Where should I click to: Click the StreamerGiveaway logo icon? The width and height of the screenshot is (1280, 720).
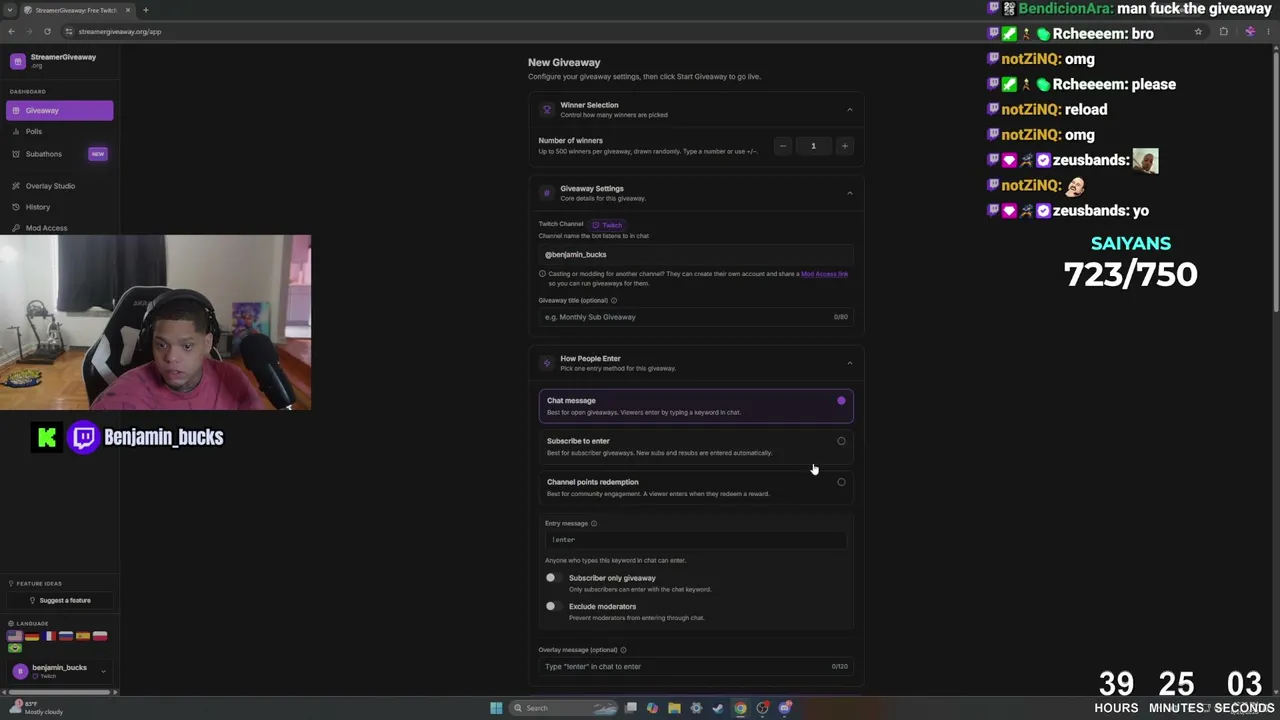pos(17,61)
